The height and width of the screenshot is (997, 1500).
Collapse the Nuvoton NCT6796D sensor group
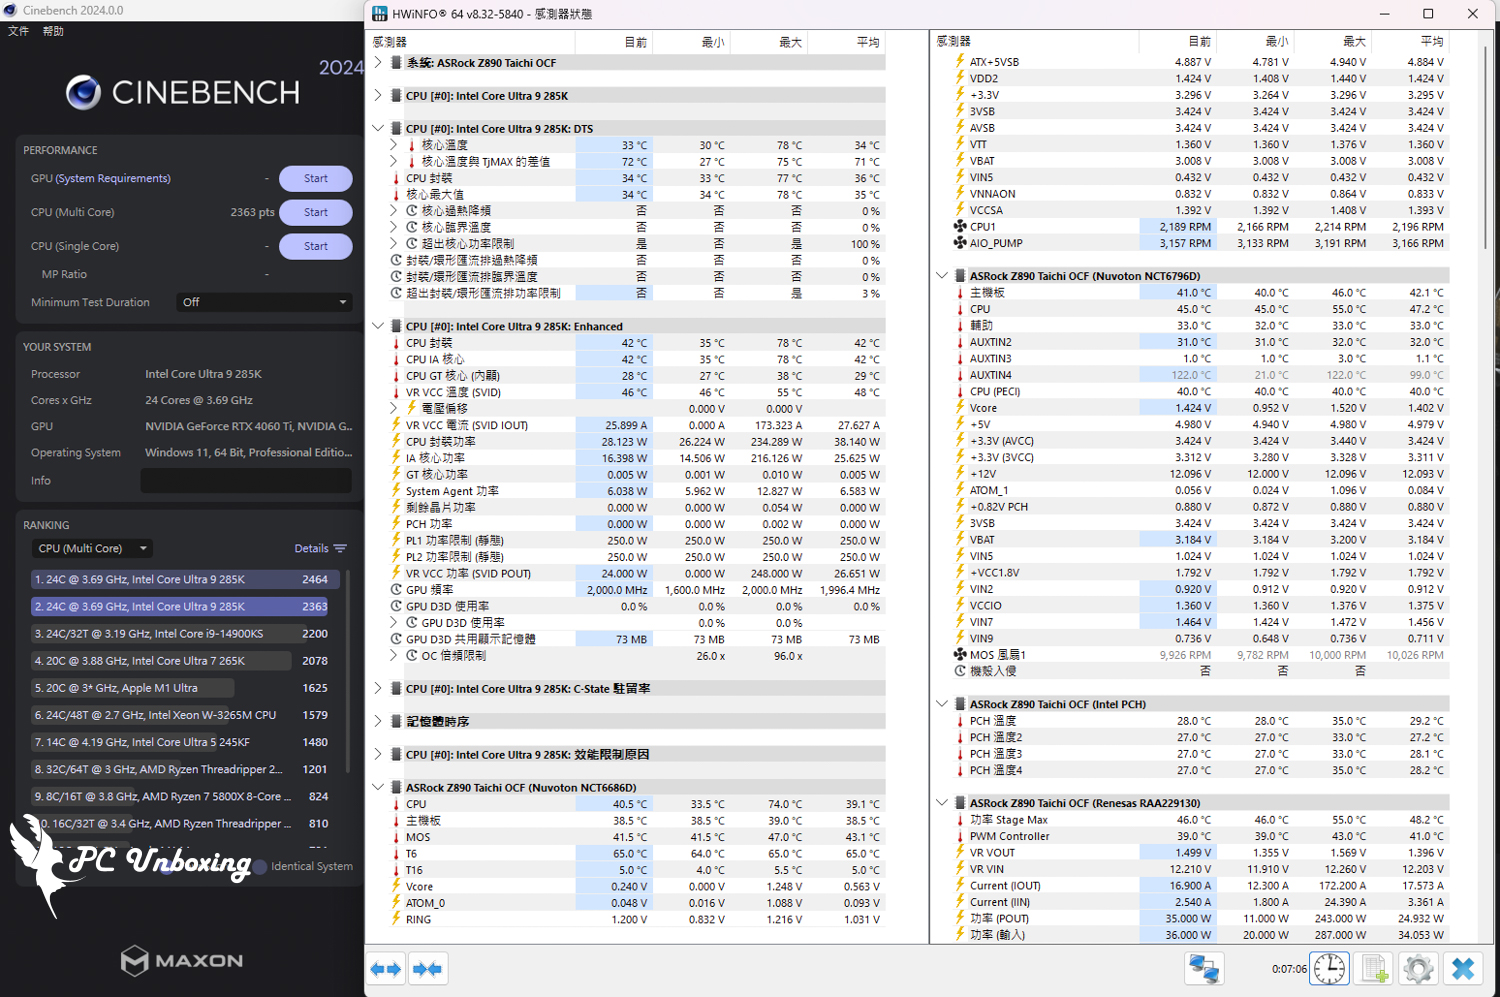[942, 276]
